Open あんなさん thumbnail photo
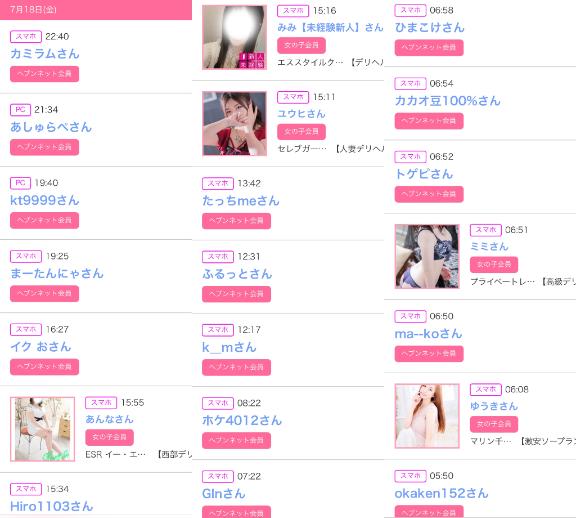576x518 pixels. [43, 429]
